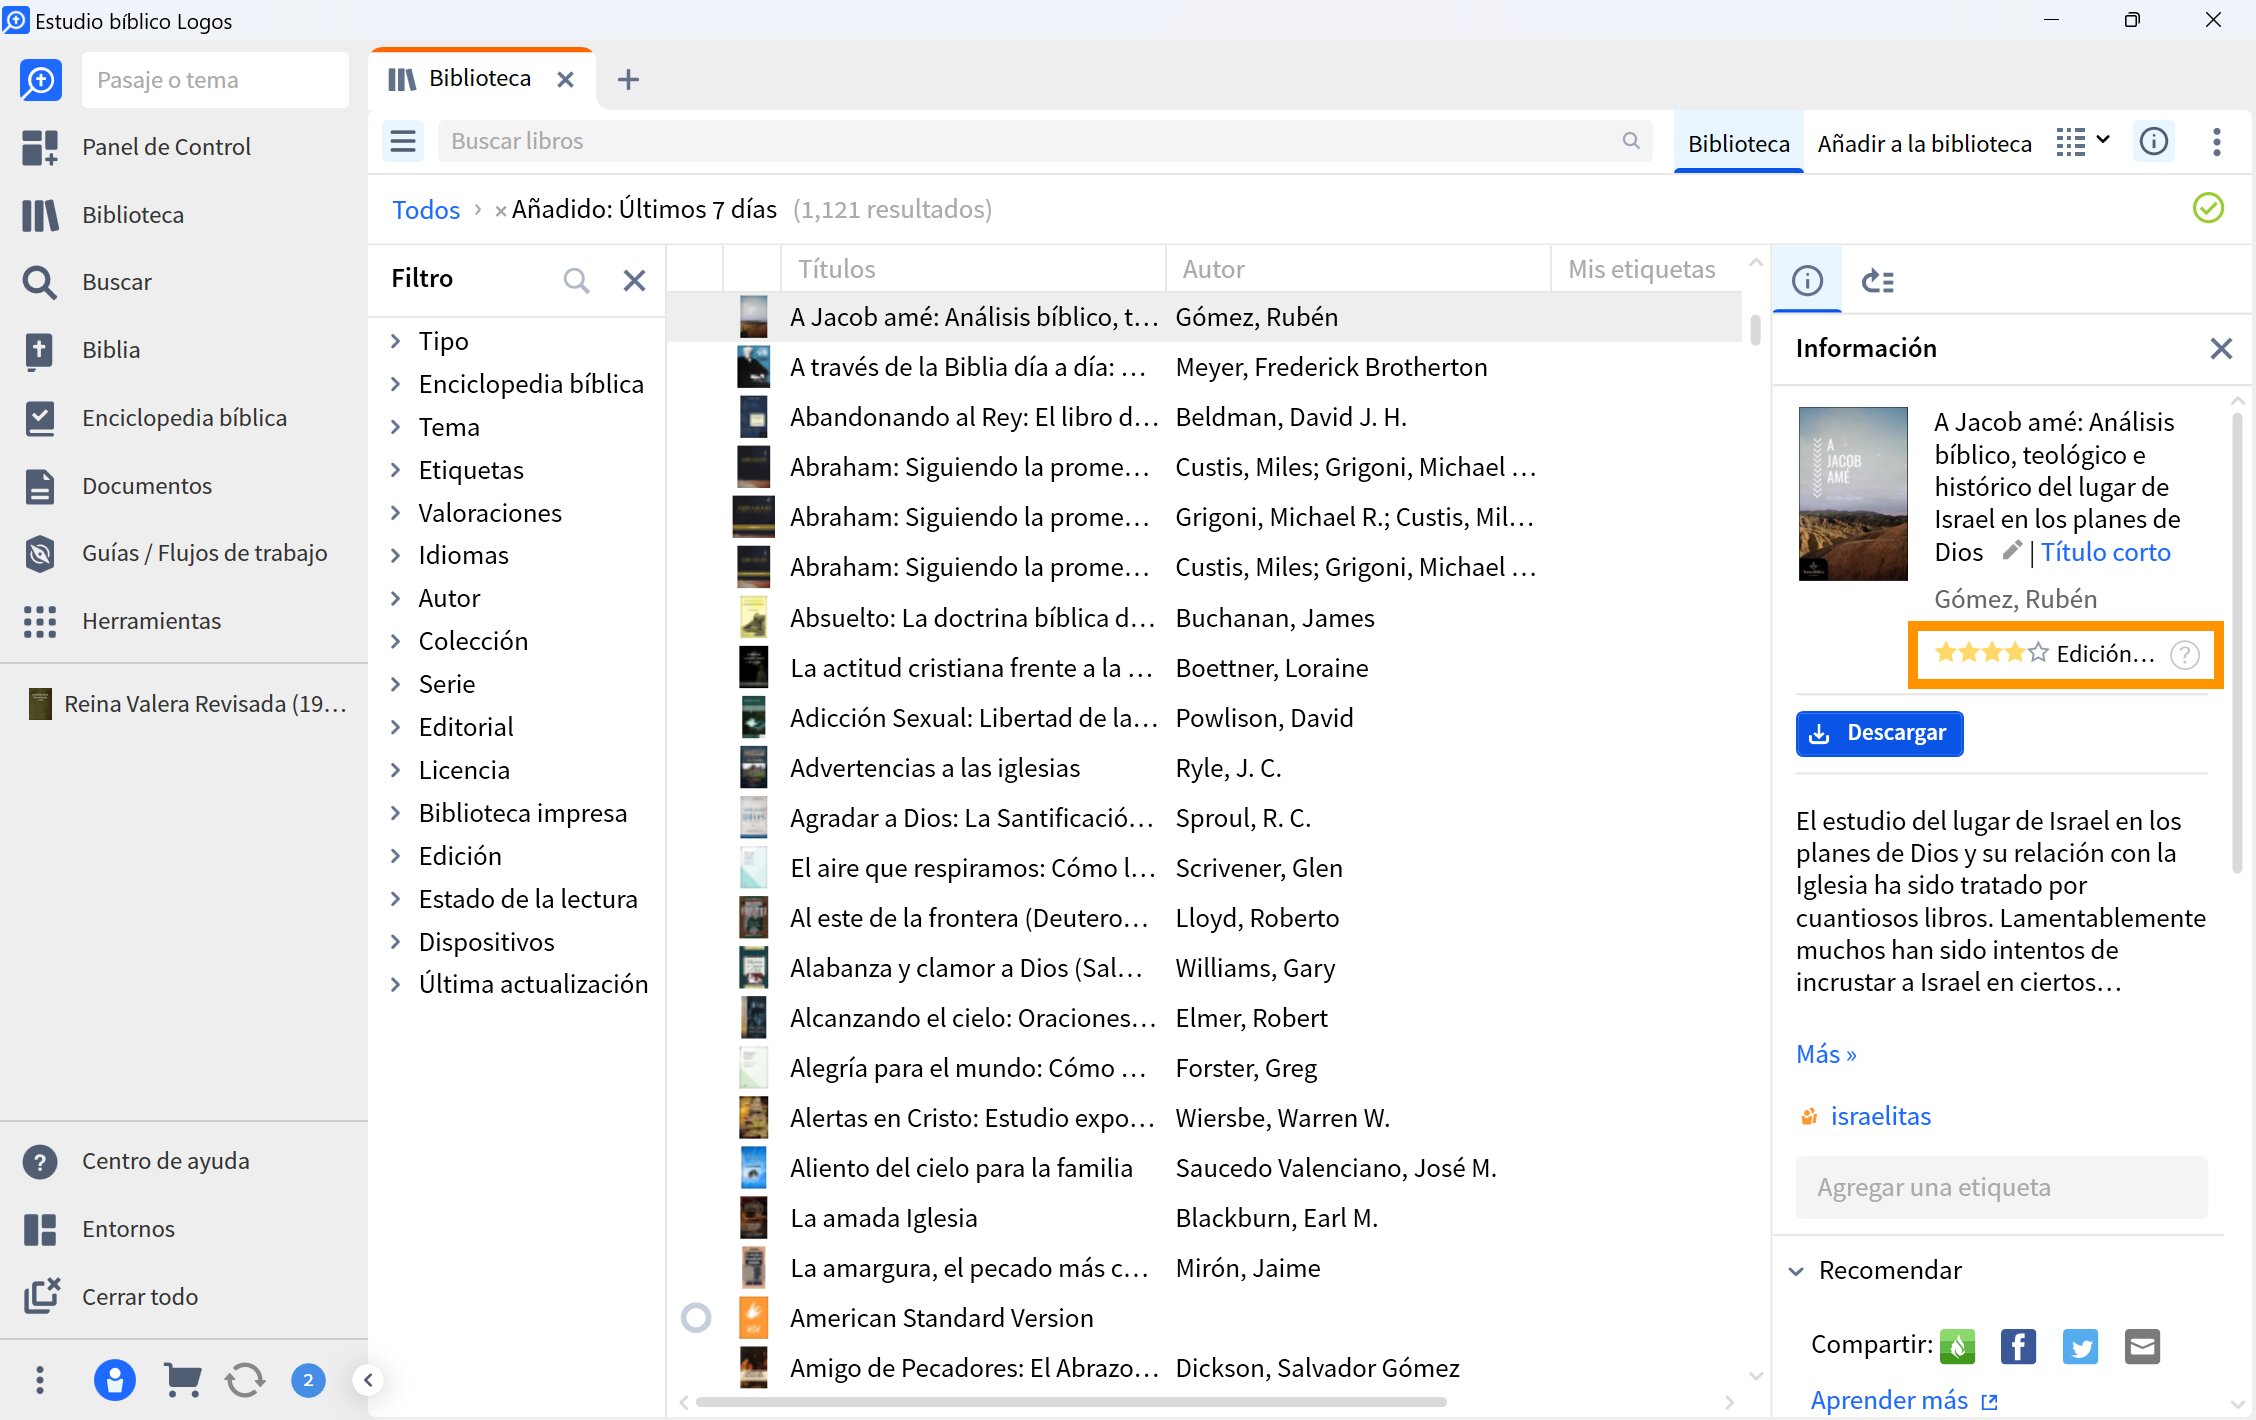2256x1420 pixels.
Task: Open Centro de ayuda help icon
Action: (40, 1161)
